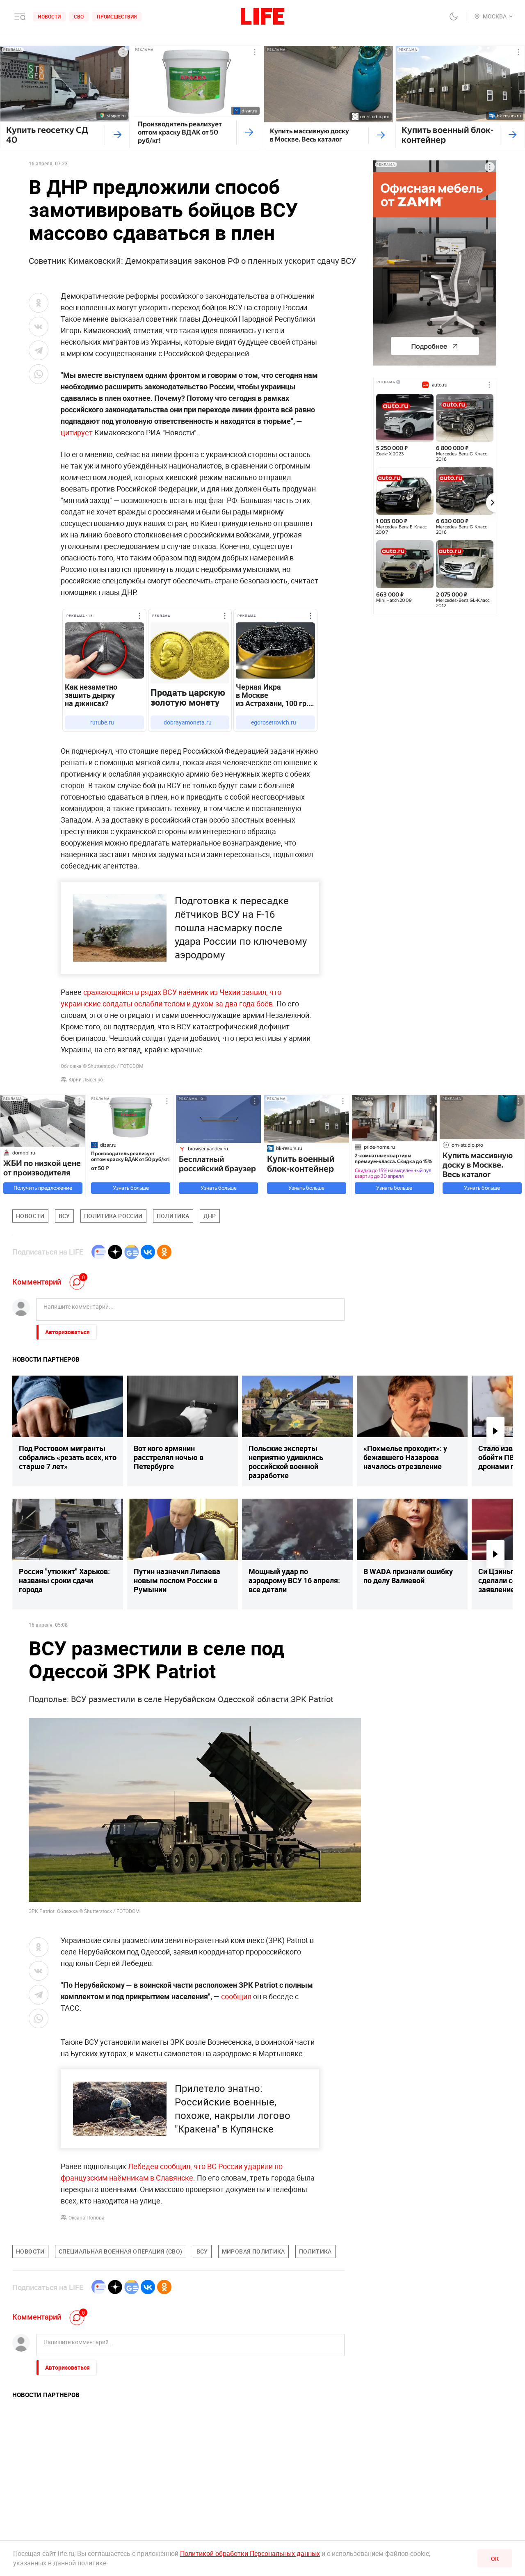
Task: Share first article via Telegram icon
Action: click(x=38, y=350)
